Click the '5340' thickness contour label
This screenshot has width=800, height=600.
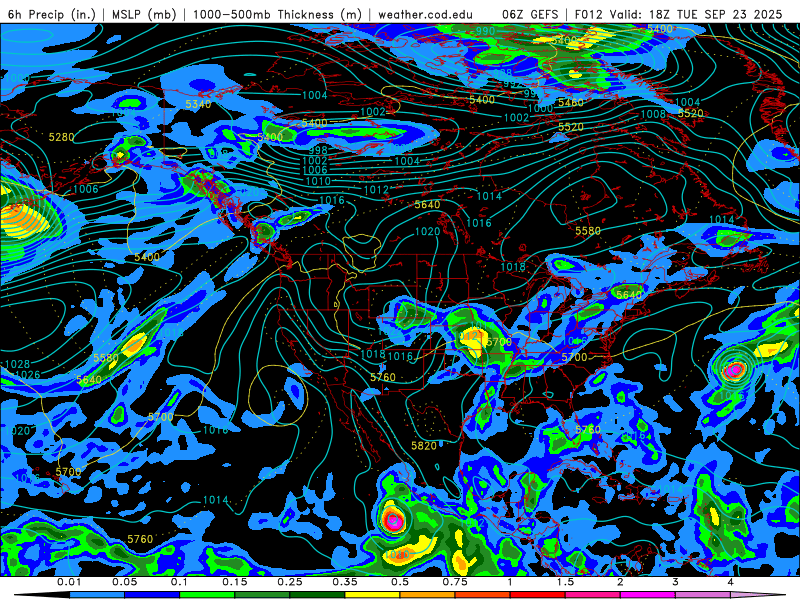pyautogui.click(x=198, y=104)
